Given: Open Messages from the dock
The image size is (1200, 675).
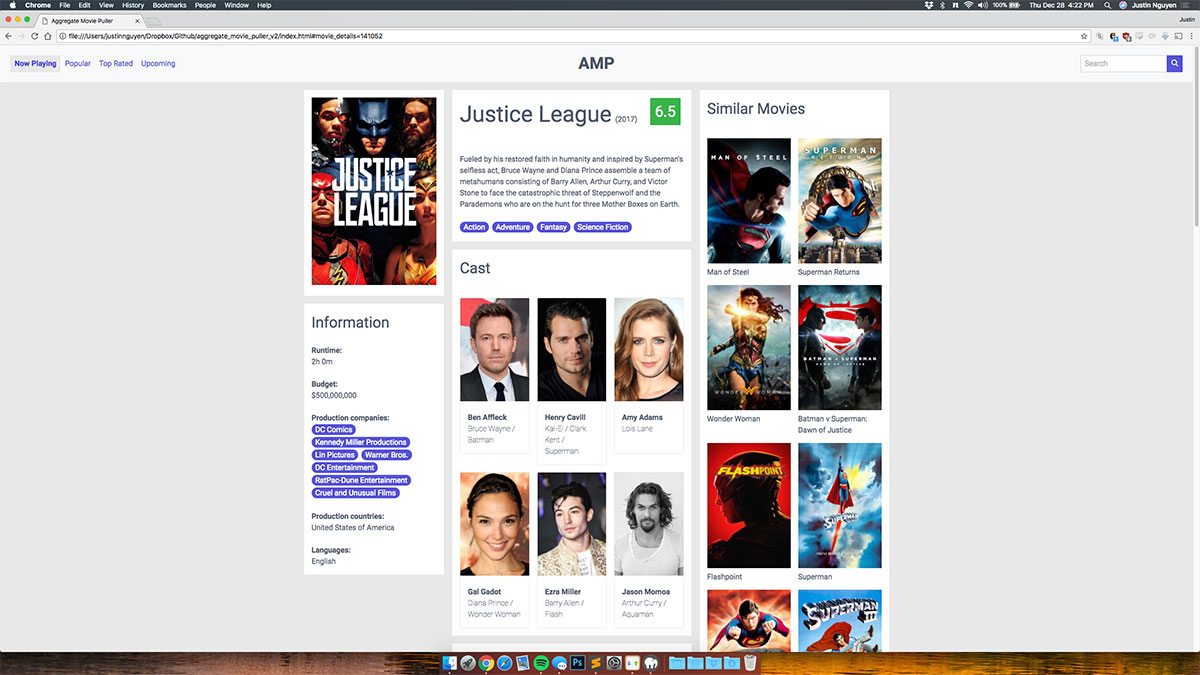Looking at the screenshot, I should point(559,662).
